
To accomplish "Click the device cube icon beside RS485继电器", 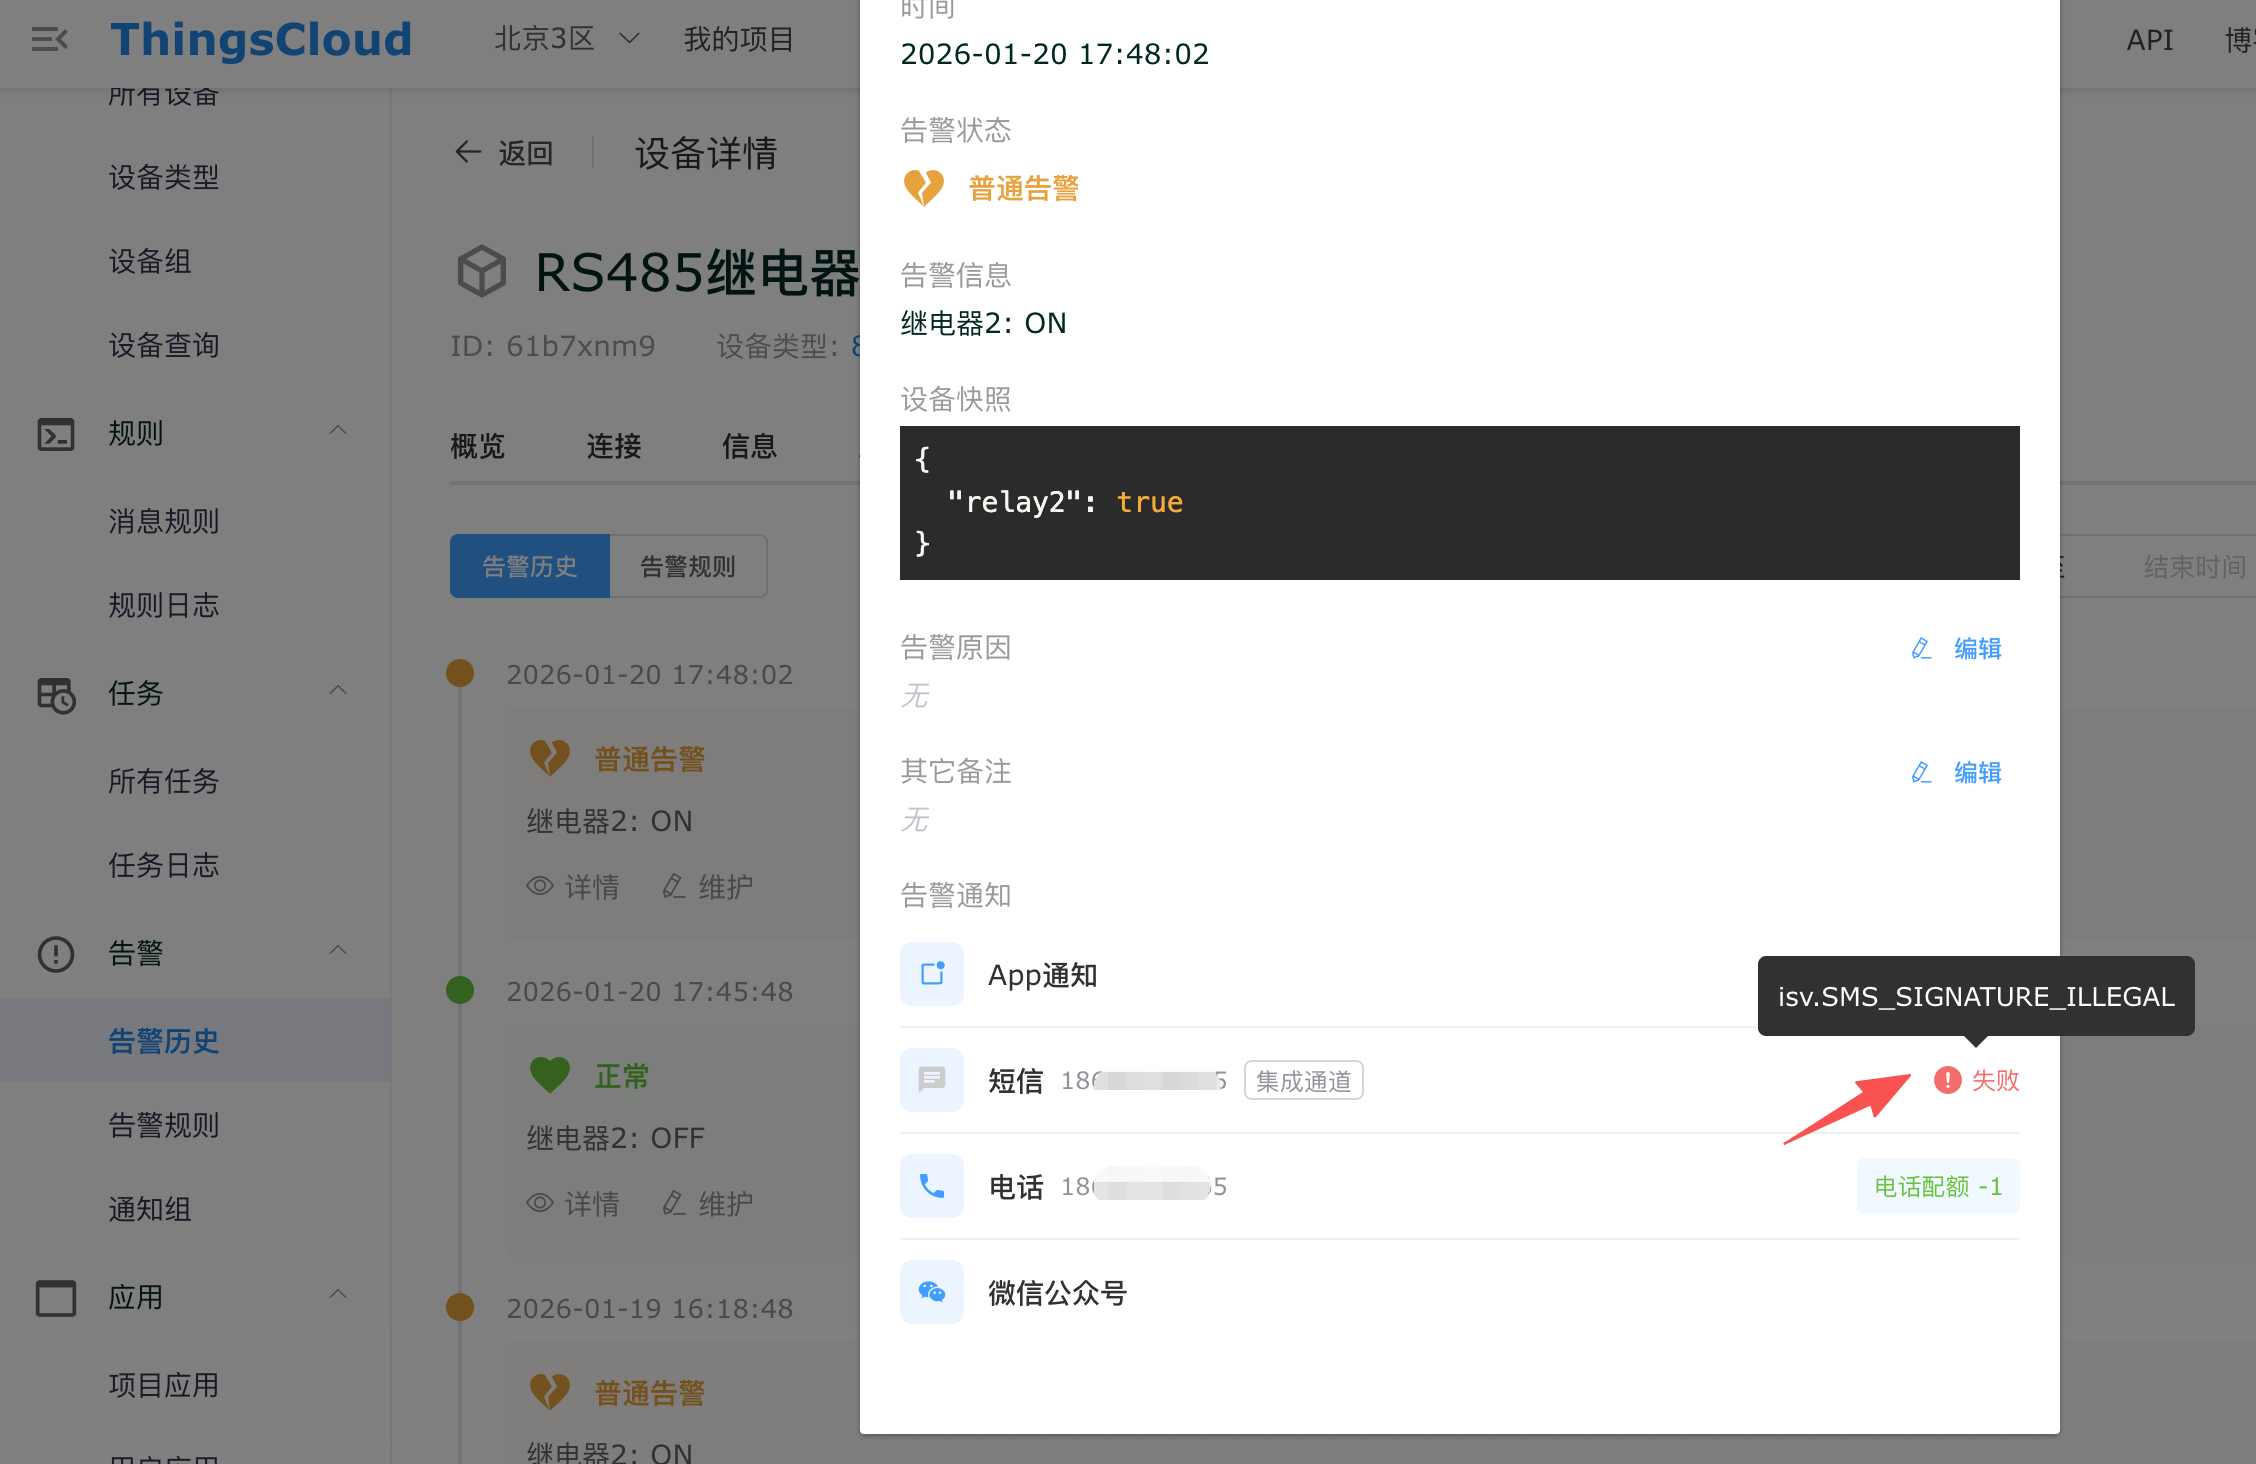I will (482, 271).
